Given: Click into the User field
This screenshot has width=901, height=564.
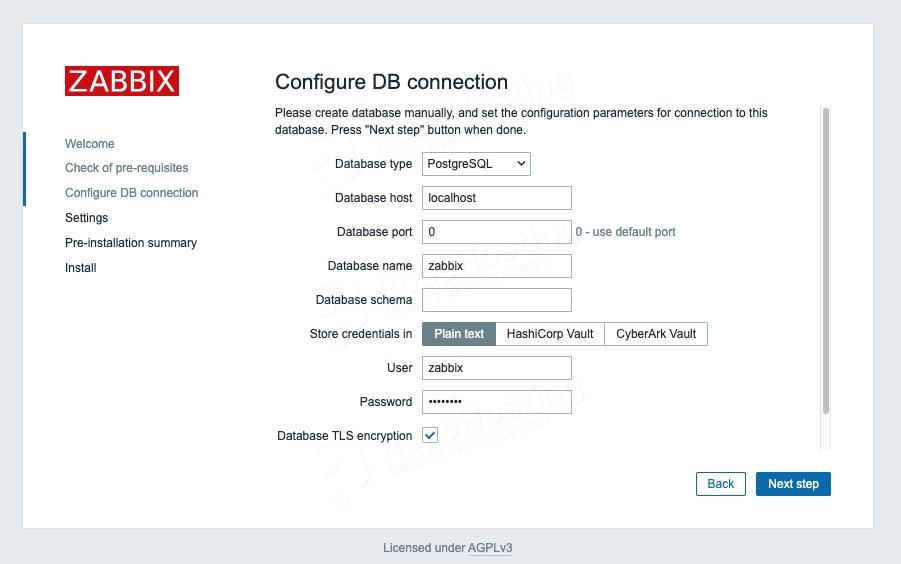Looking at the screenshot, I should (x=496, y=368).
